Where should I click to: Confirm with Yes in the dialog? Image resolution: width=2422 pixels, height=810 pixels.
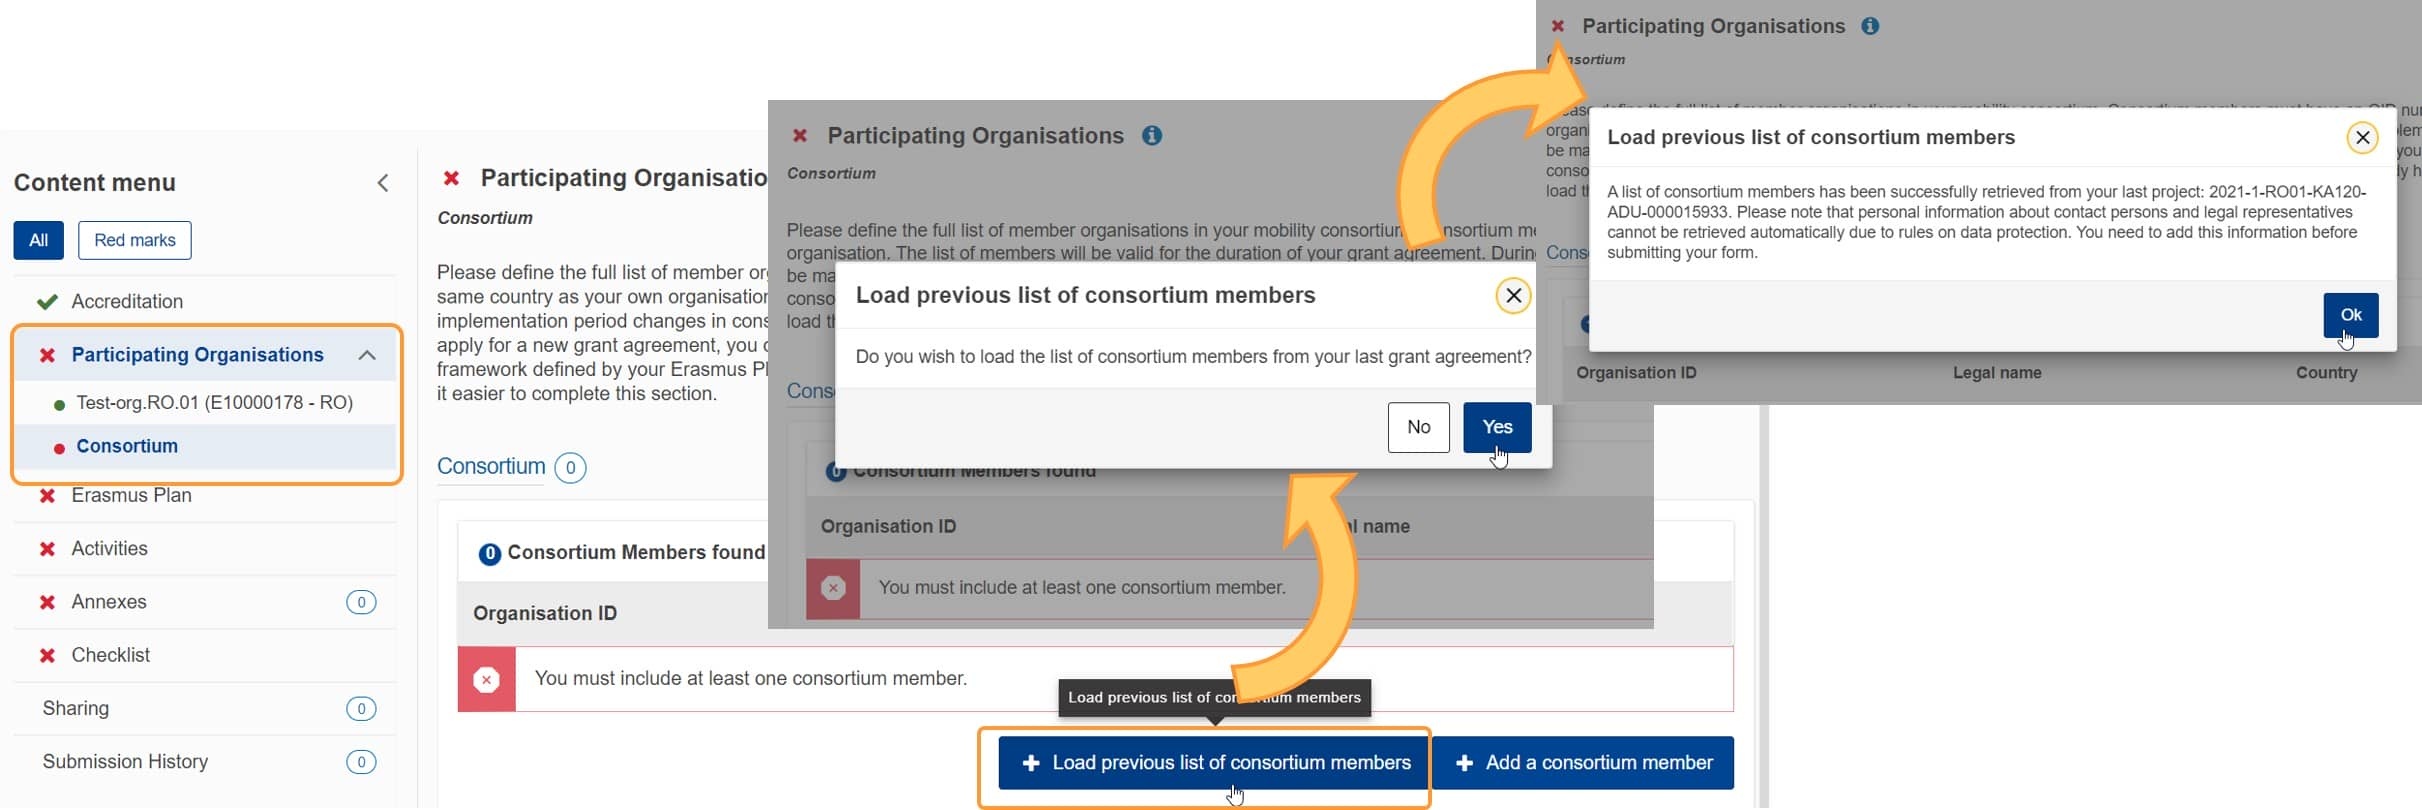tap(1497, 427)
